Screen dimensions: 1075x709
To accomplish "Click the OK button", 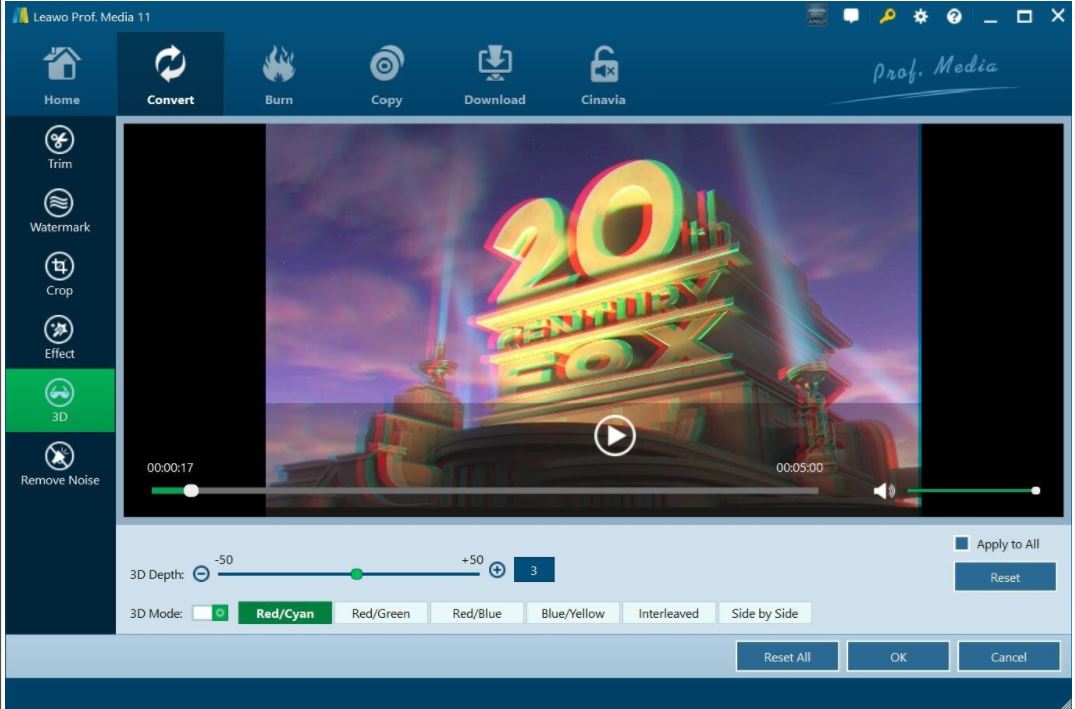I will (897, 656).
